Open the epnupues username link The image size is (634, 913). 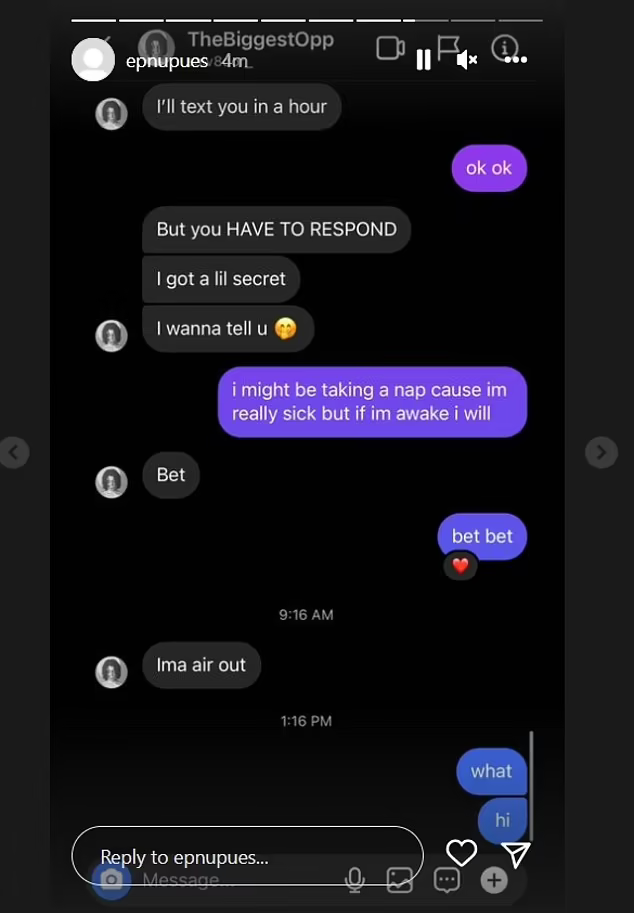pyautogui.click(x=167, y=61)
